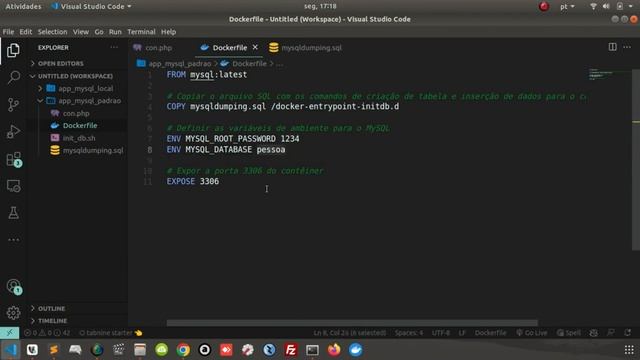Open the Accounts menu icon
Image resolution: width=640 pixels, height=360 pixels.
click(13, 286)
